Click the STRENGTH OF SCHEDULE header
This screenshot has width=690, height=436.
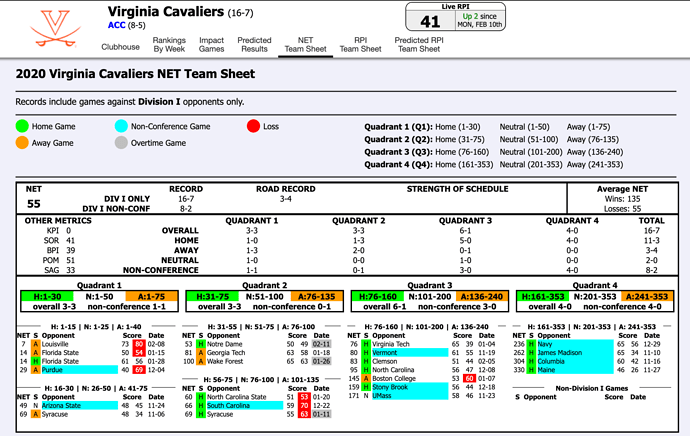point(458,189)
